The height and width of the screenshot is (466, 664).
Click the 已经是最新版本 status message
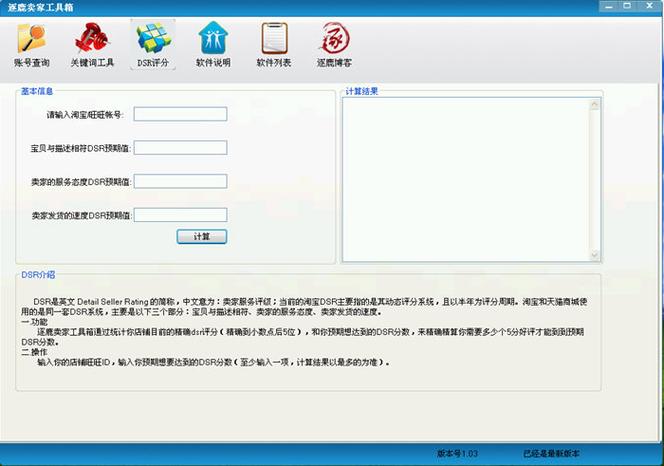tap(551, 453)
